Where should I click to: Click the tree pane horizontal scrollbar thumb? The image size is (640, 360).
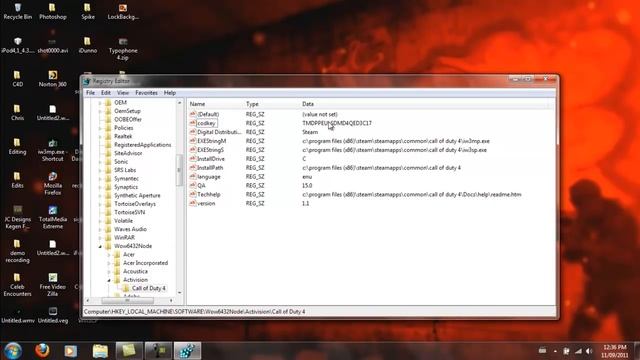pyautogui.click(x=127, y=300)
